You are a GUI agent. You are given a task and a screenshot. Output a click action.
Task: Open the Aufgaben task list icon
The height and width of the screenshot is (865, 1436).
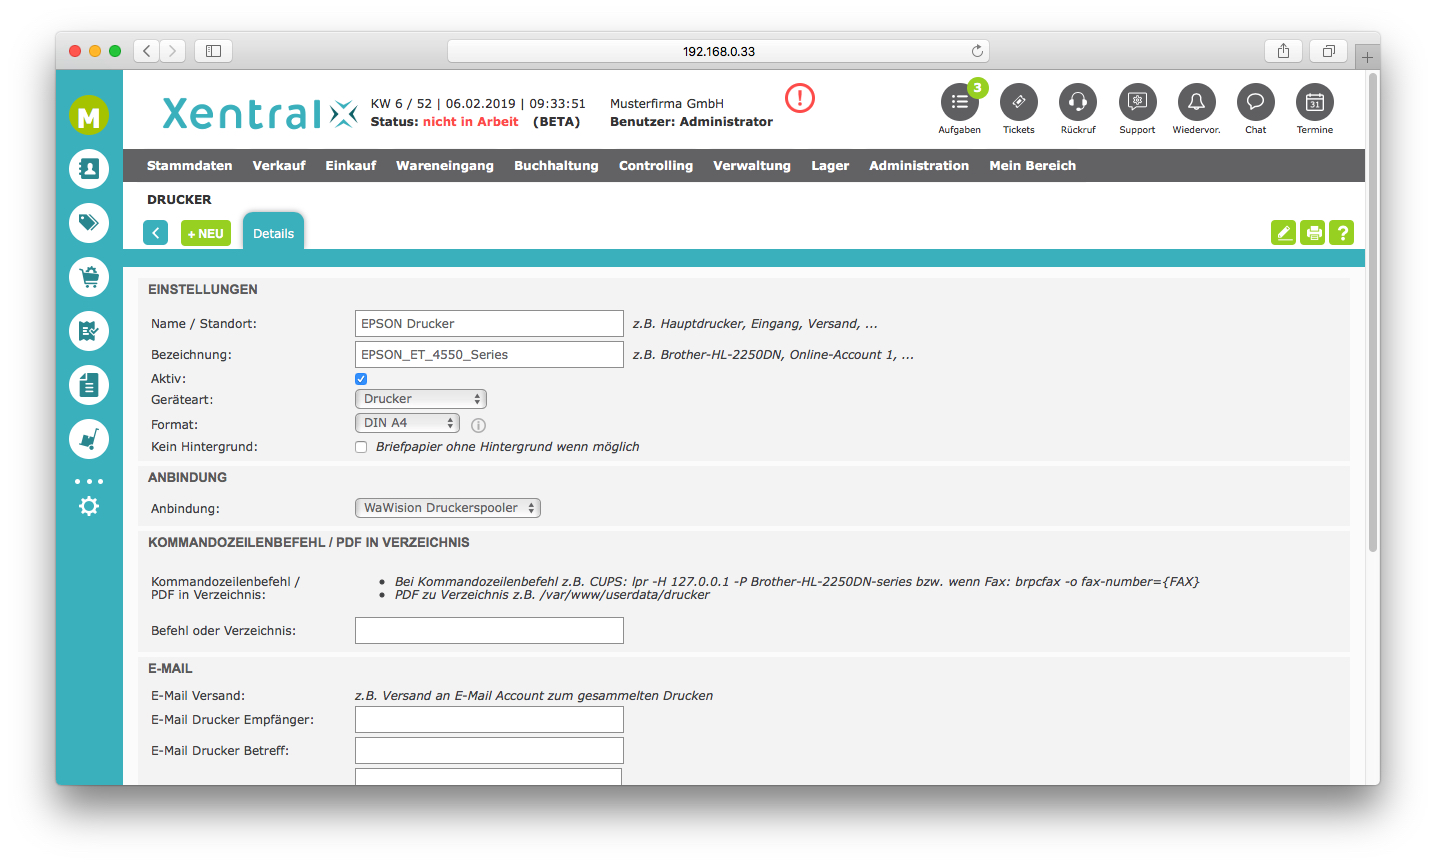tap(959, 102)
